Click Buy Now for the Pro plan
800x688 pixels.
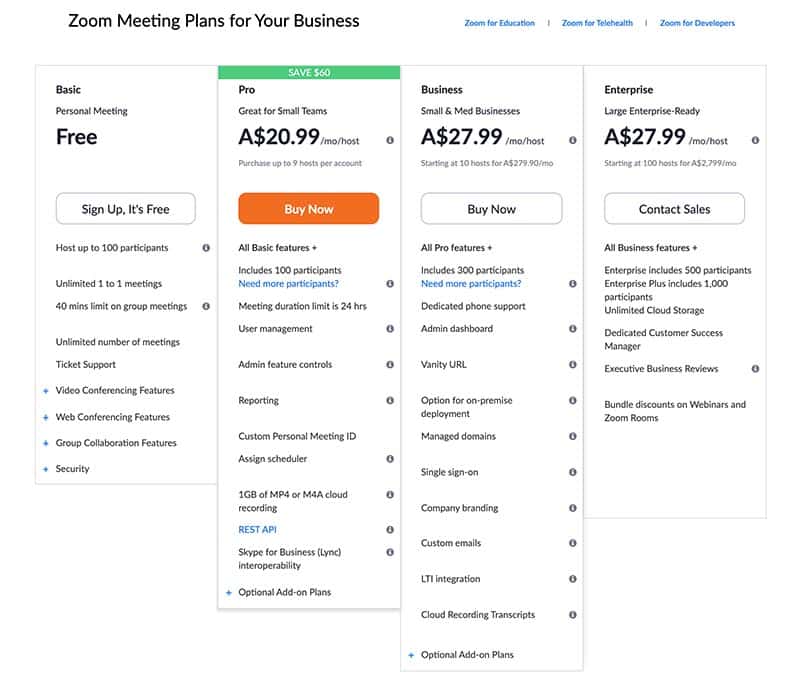(309, 209)
